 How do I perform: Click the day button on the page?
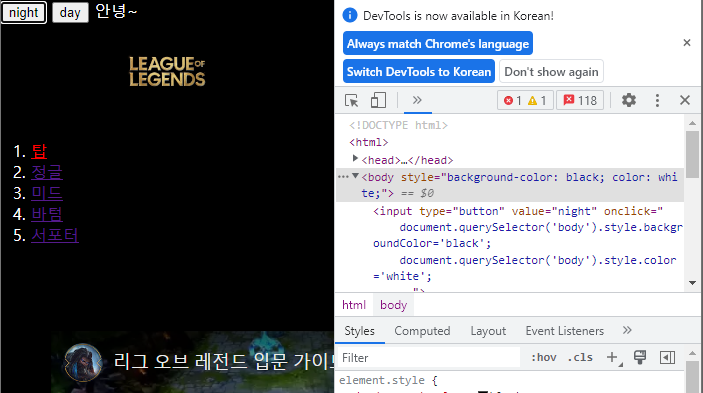coord(70,13)
